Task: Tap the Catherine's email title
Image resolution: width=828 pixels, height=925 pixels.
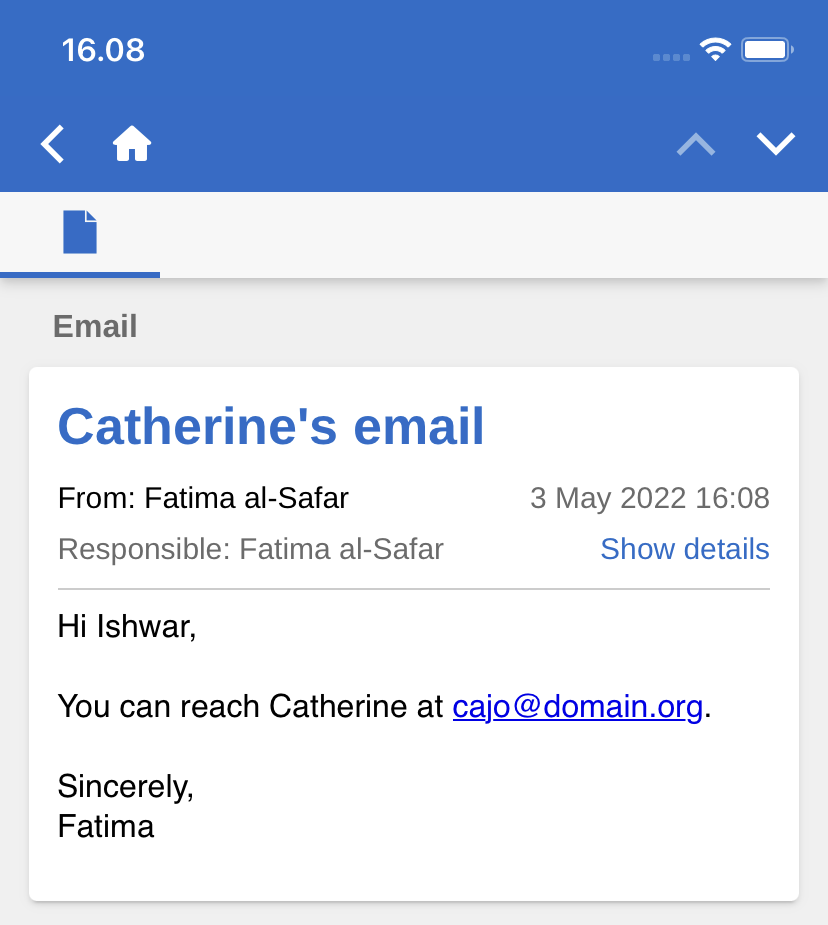Action: pyautogui.click(x=271, y=427)
